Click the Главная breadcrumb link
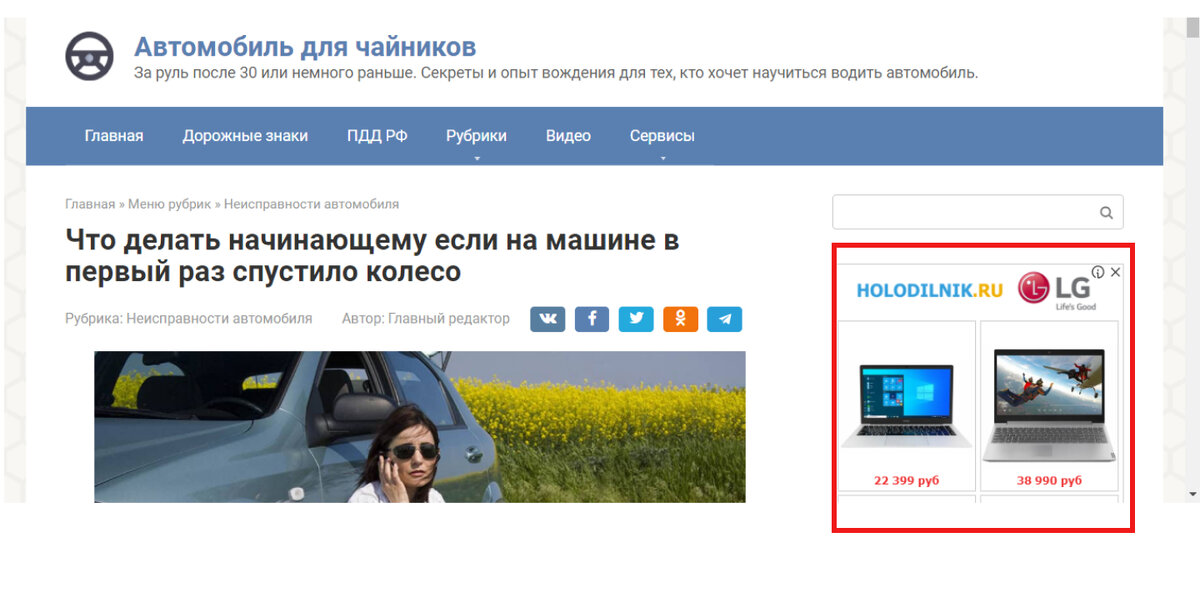This screenshot has width=1200, height=598. point(90,204)
